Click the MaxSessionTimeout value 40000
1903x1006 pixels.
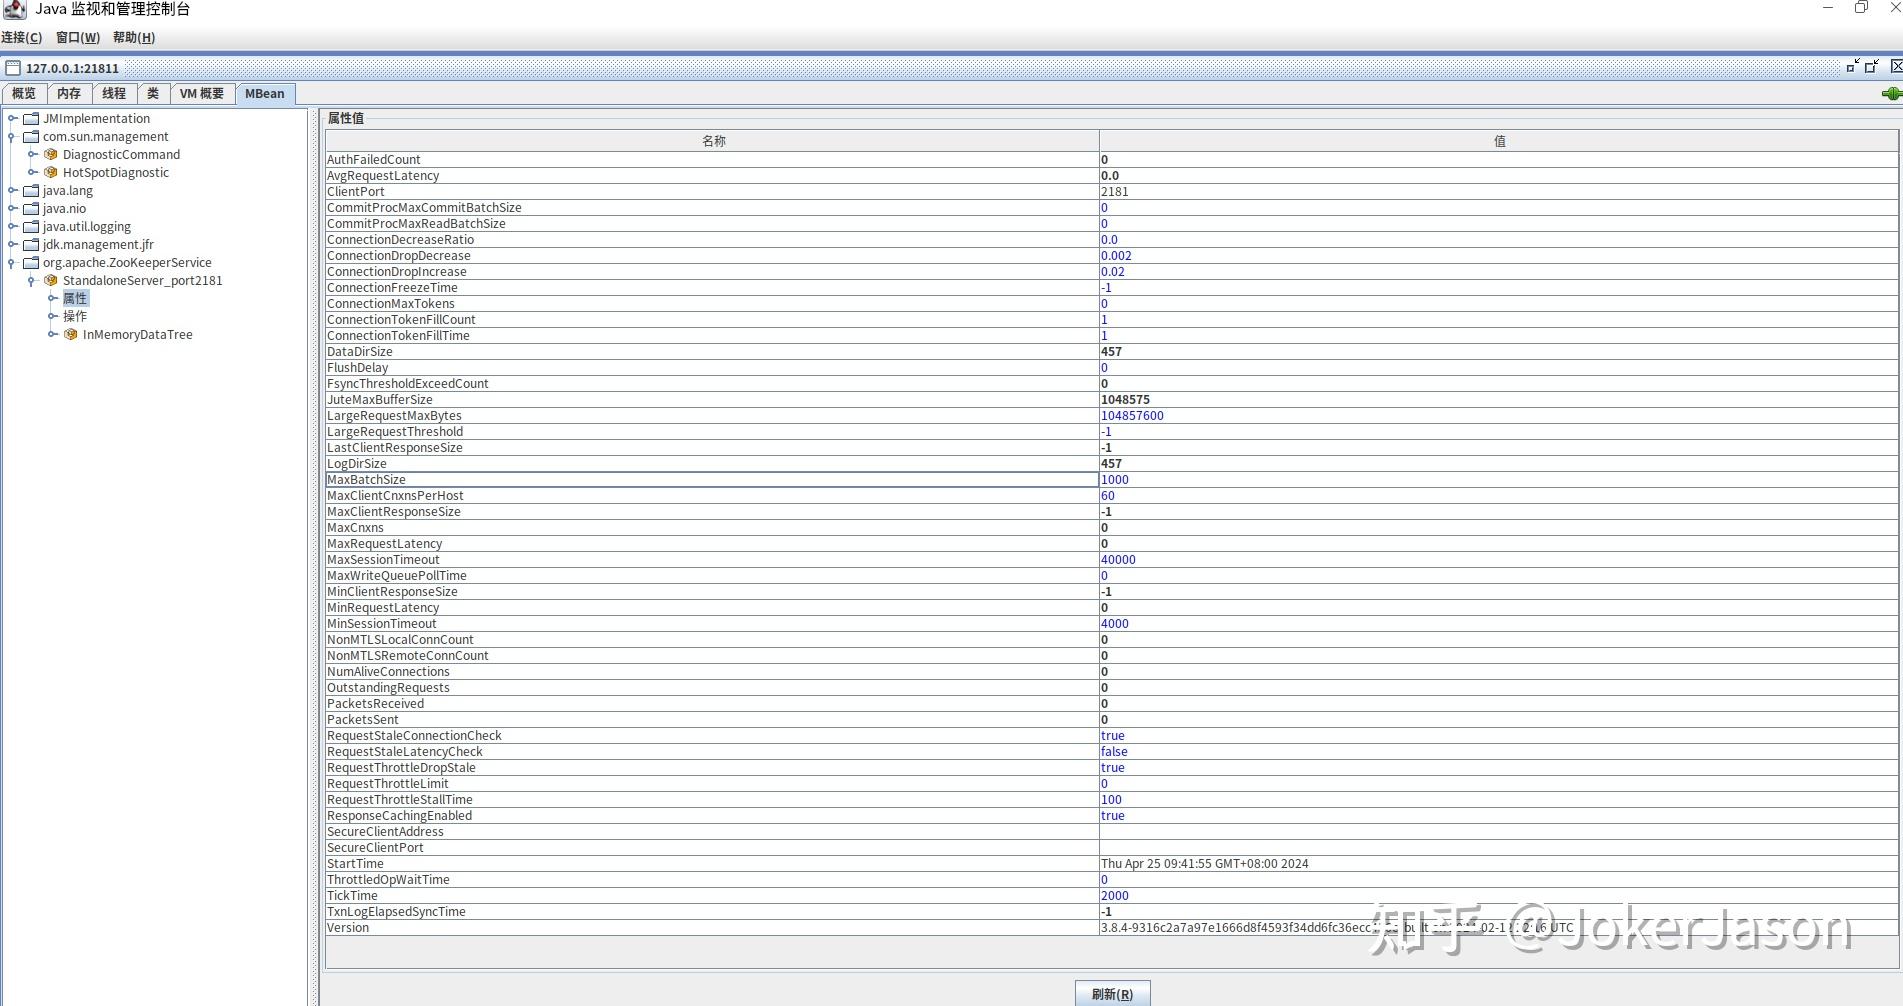point(1118,559)
